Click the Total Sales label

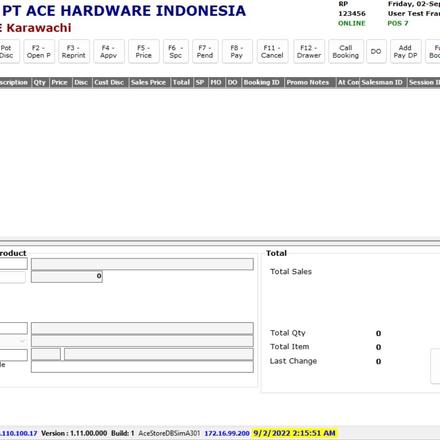coord(291,272)
